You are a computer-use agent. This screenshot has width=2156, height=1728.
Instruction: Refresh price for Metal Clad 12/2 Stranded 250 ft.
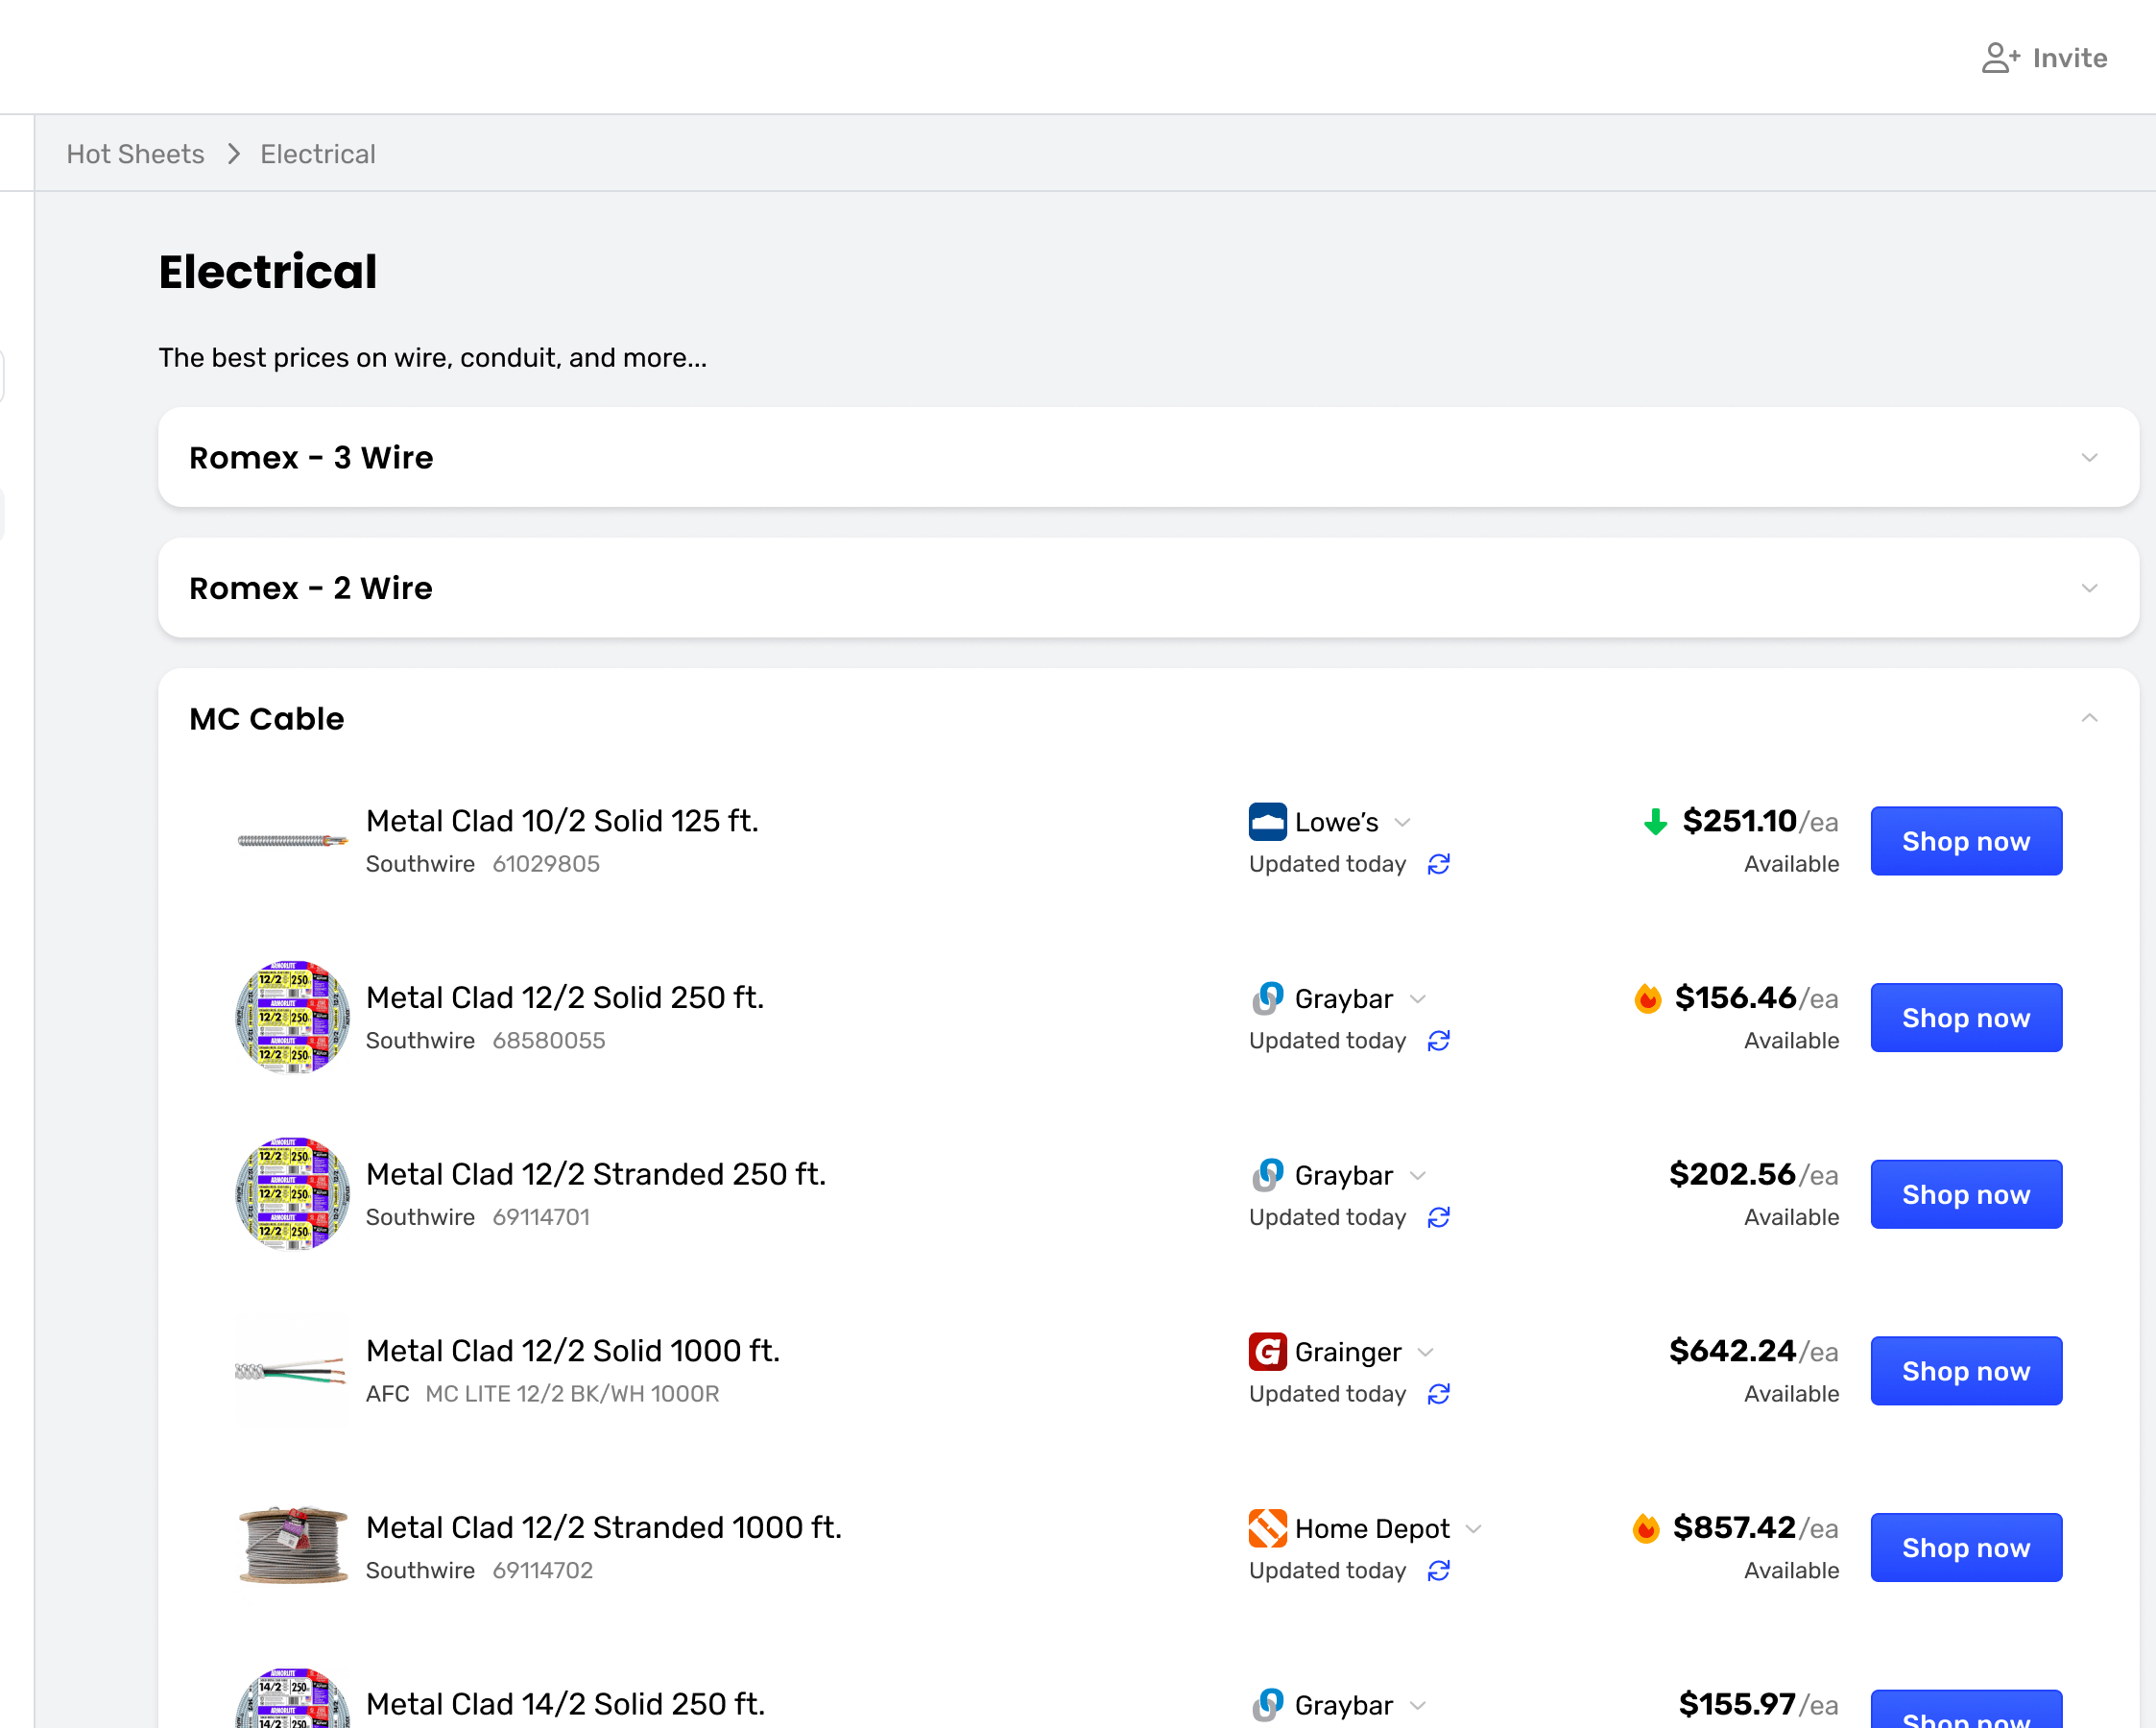(1438, 1217)
